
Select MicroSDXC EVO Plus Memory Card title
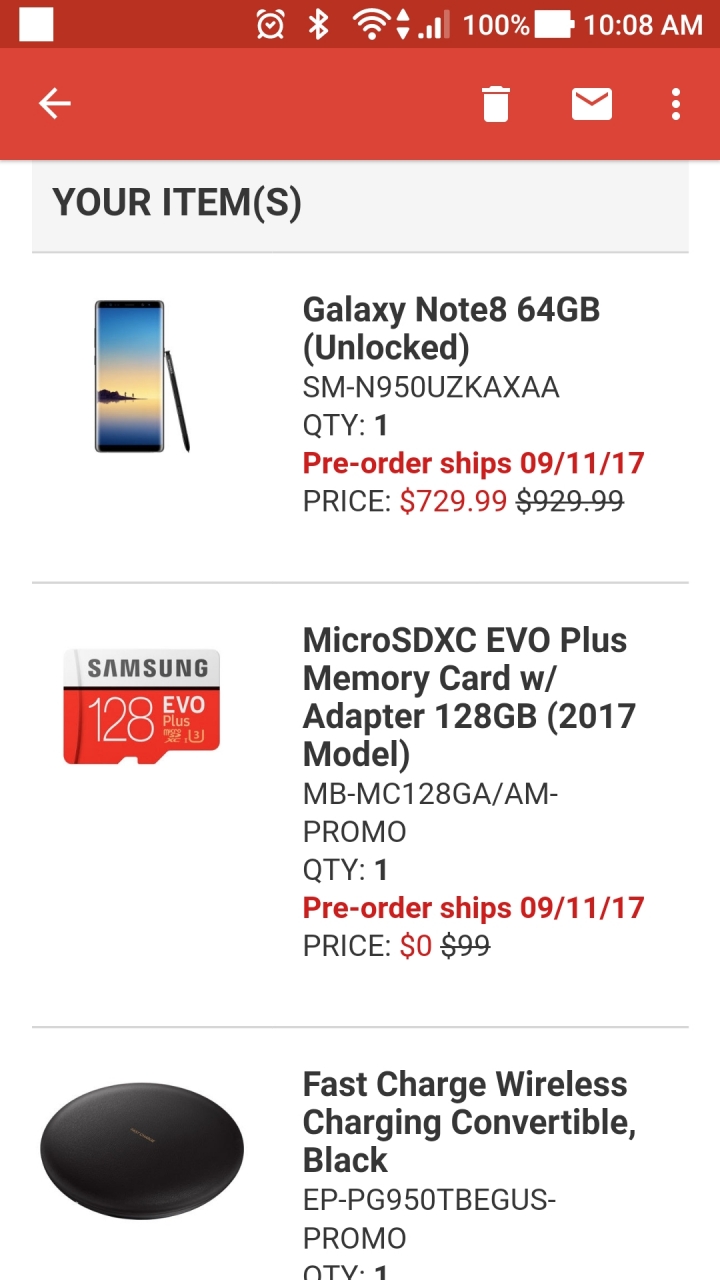click(470, 697)
